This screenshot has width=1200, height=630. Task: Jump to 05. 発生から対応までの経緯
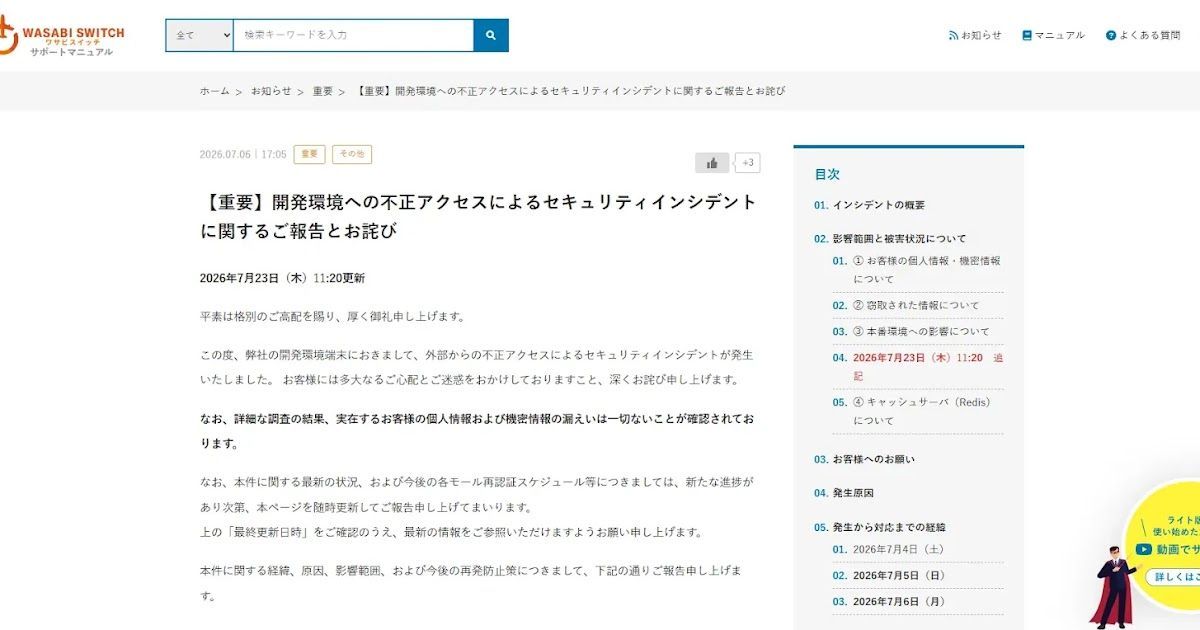pos(880,527)
